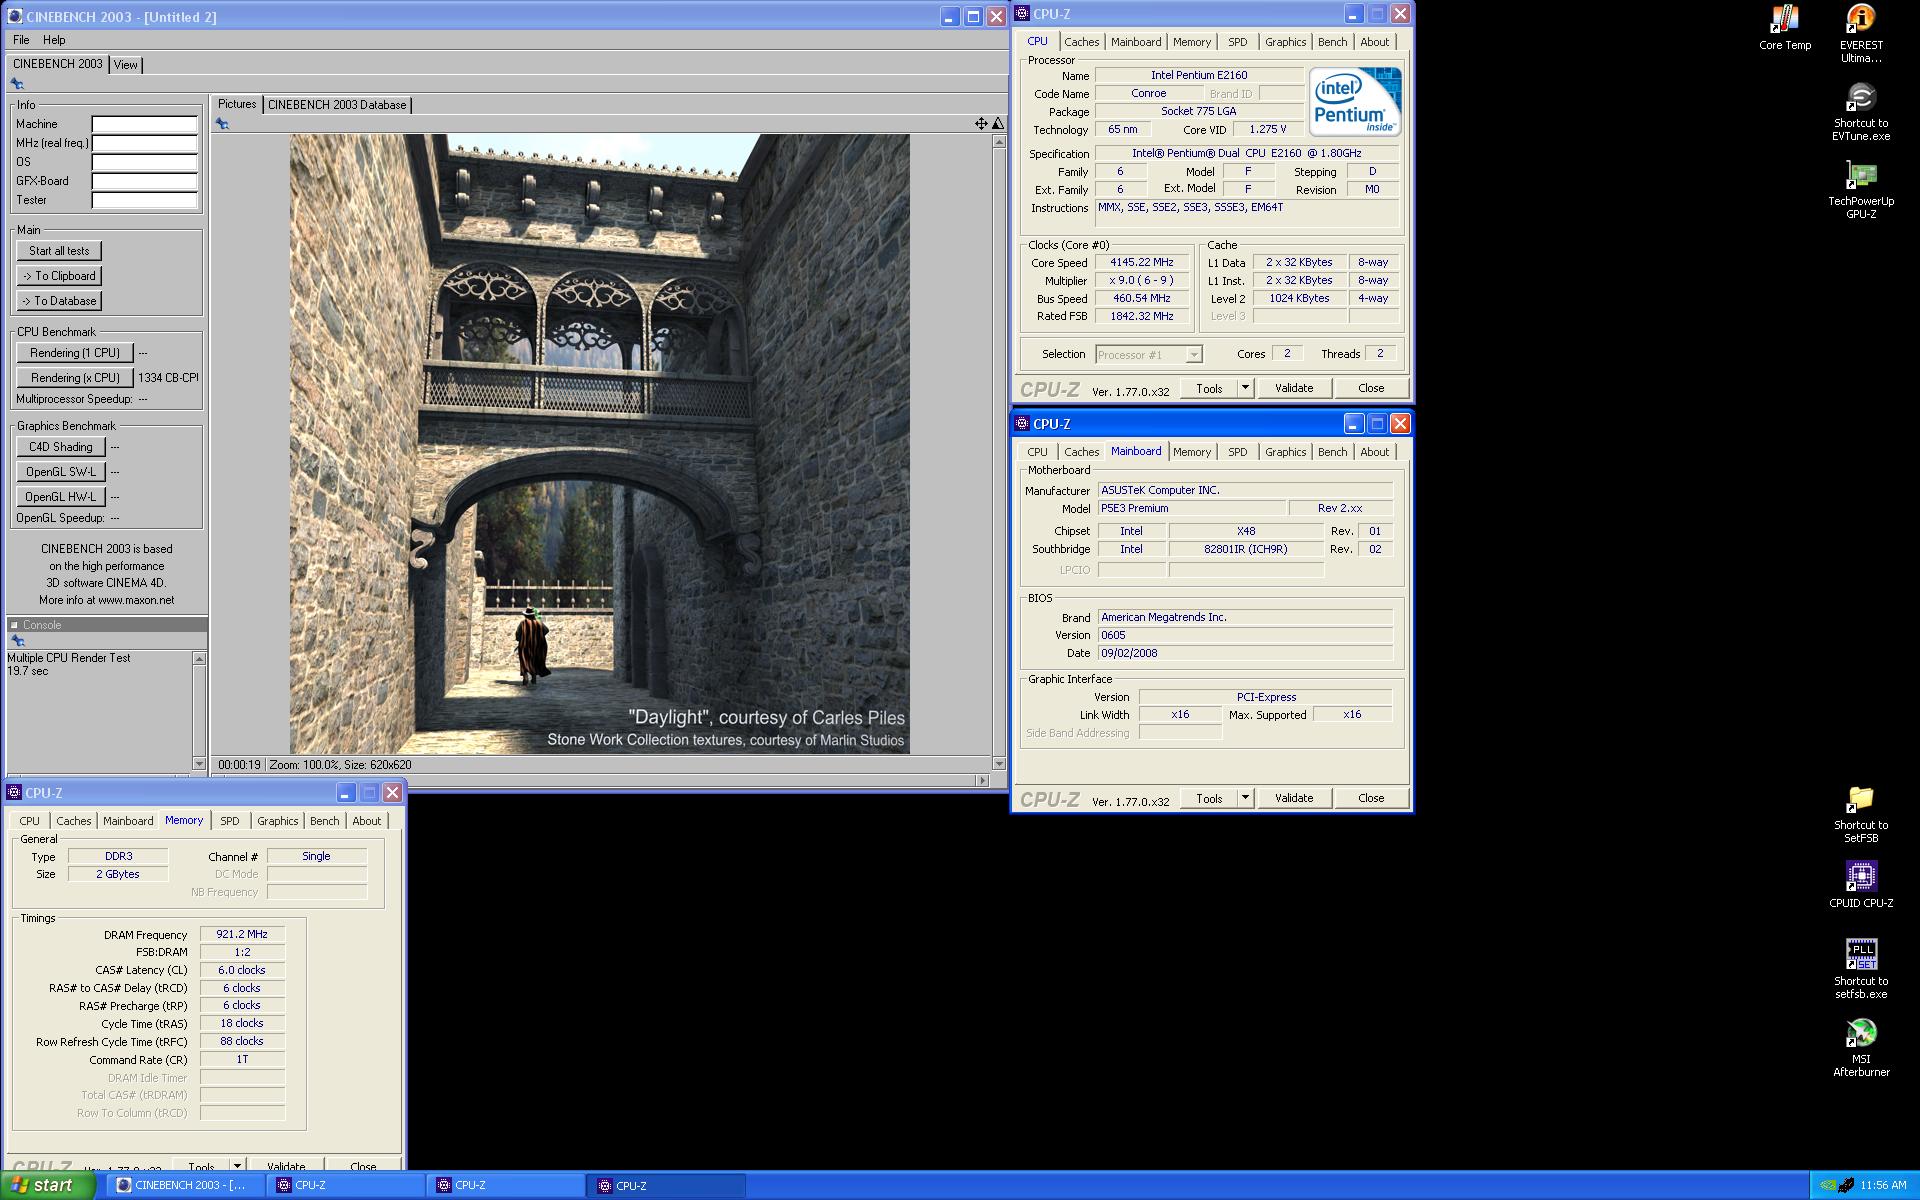This screenshot has height=1200, width=1920.
Task: Click Start all tests button
Action: click(x=59, y=251)
